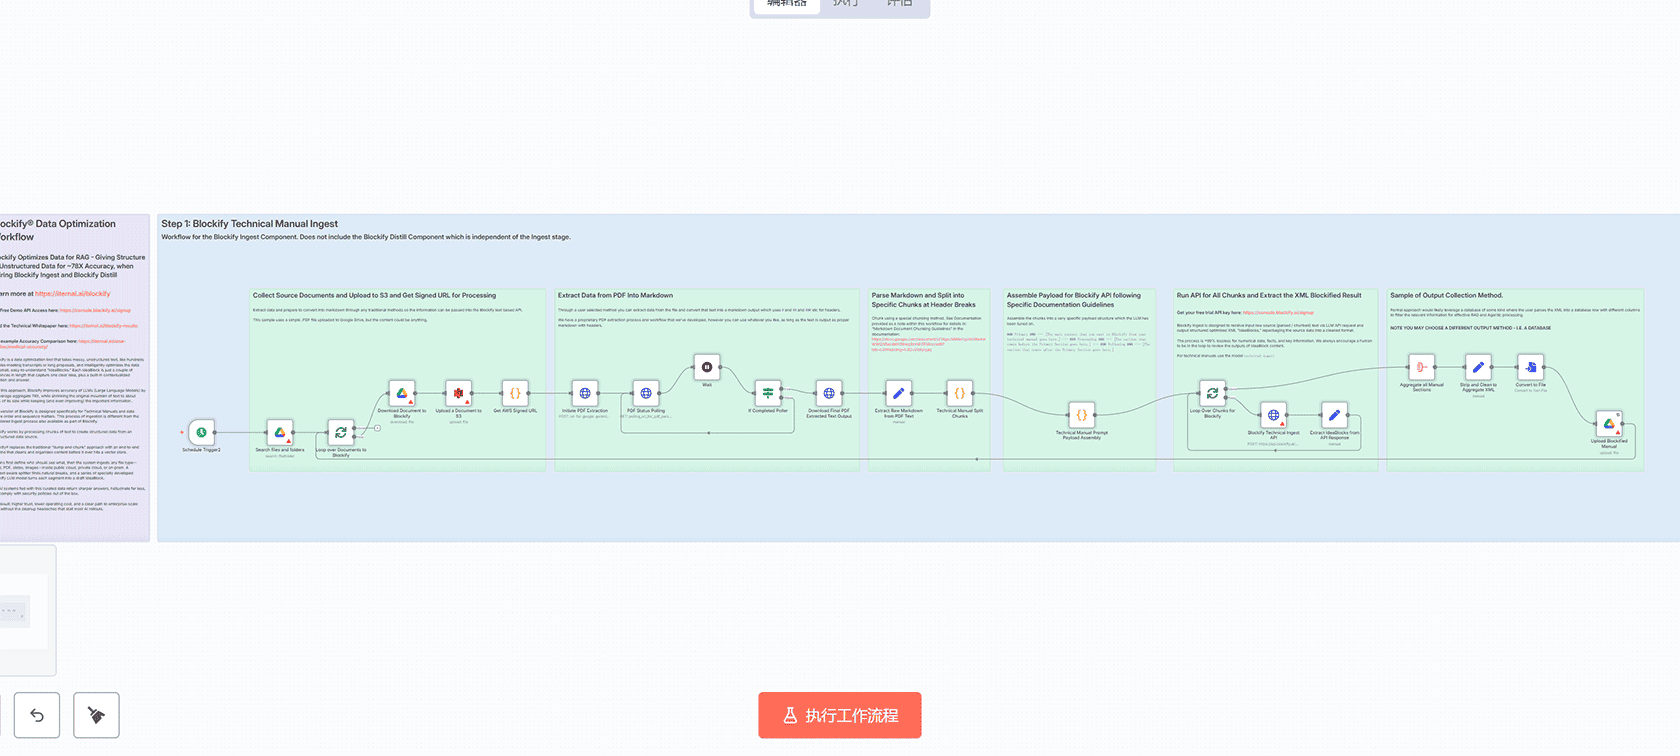Open the iternal.ai/blockify link in sticky note
This screenshot has width=1680, height=756.
(72, 294)
